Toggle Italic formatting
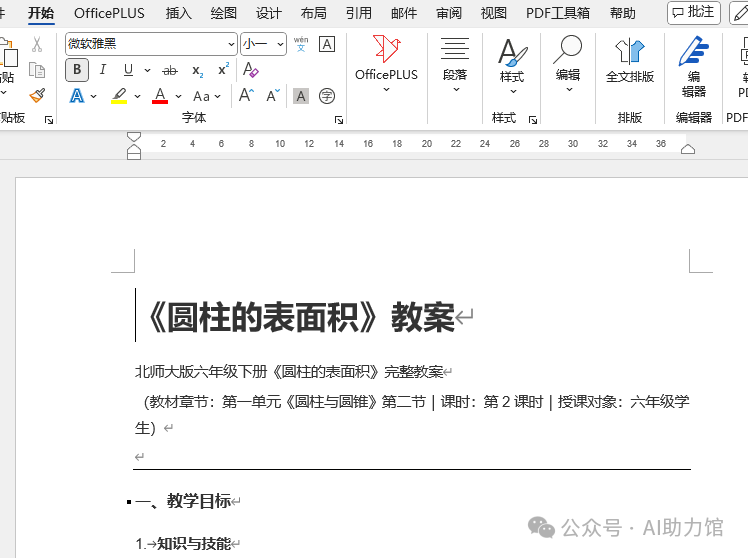748x558 pixels. pyautogui.click(x=103, y=70)
